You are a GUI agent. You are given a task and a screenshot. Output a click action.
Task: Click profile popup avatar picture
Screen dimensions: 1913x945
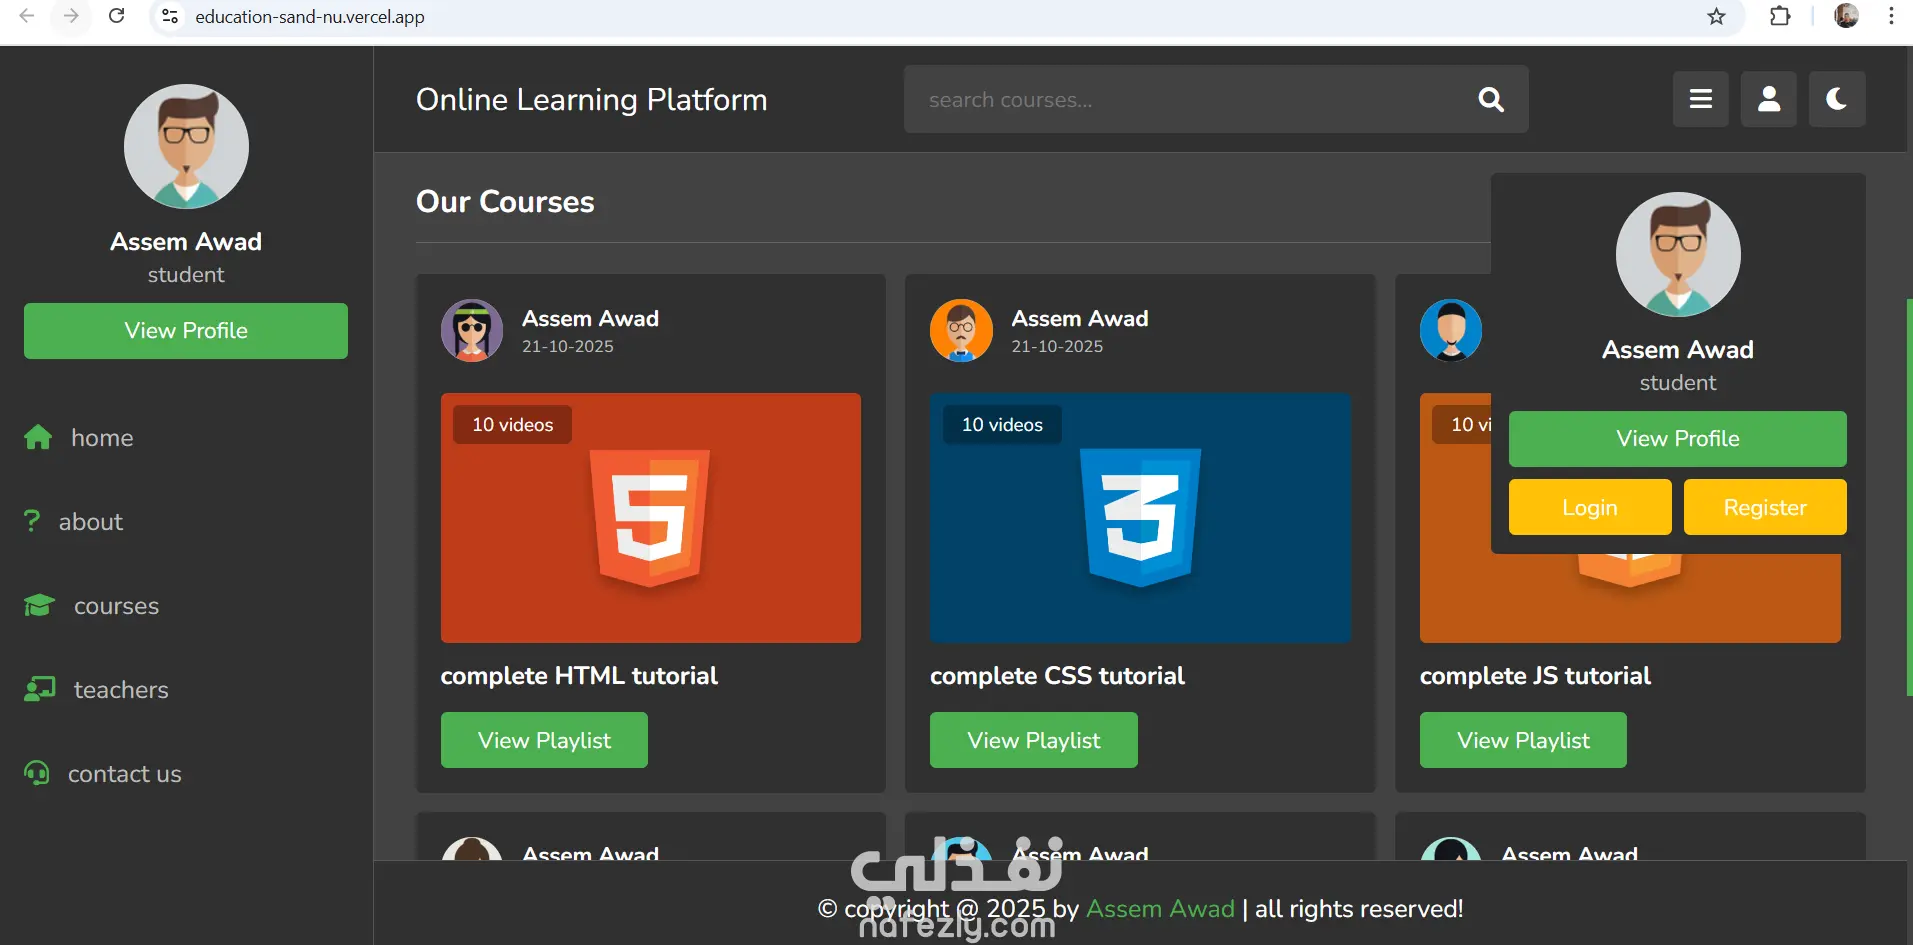[1678, 254]
